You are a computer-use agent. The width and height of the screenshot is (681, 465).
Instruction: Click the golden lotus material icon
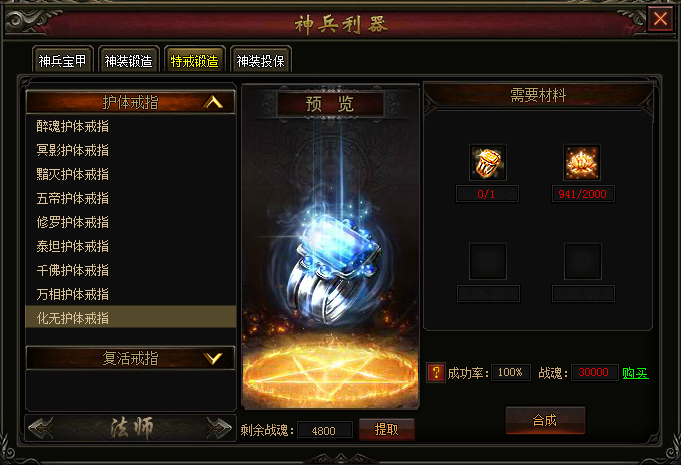coord(582,162)
